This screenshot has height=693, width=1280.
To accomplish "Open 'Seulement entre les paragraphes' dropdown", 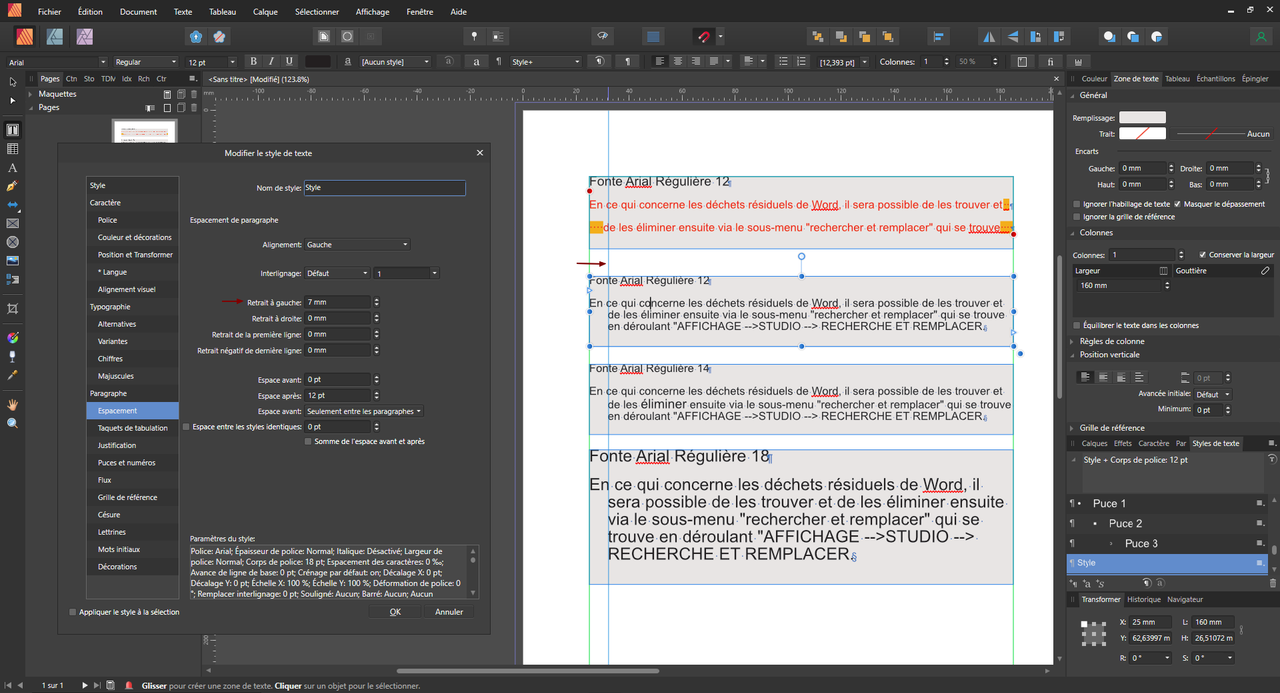I will click(x=364, y=411).
